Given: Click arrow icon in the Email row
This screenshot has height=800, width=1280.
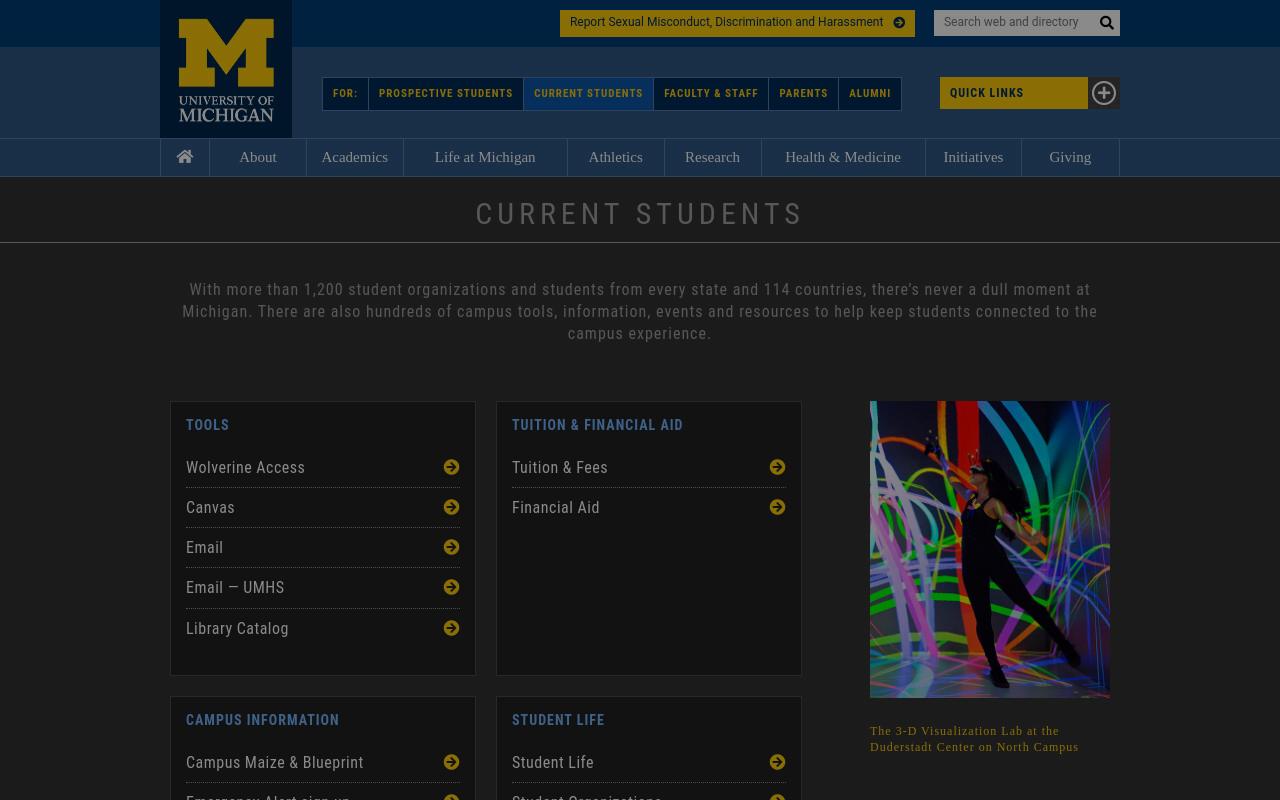Looking at the screenshot, I should 452,547.
